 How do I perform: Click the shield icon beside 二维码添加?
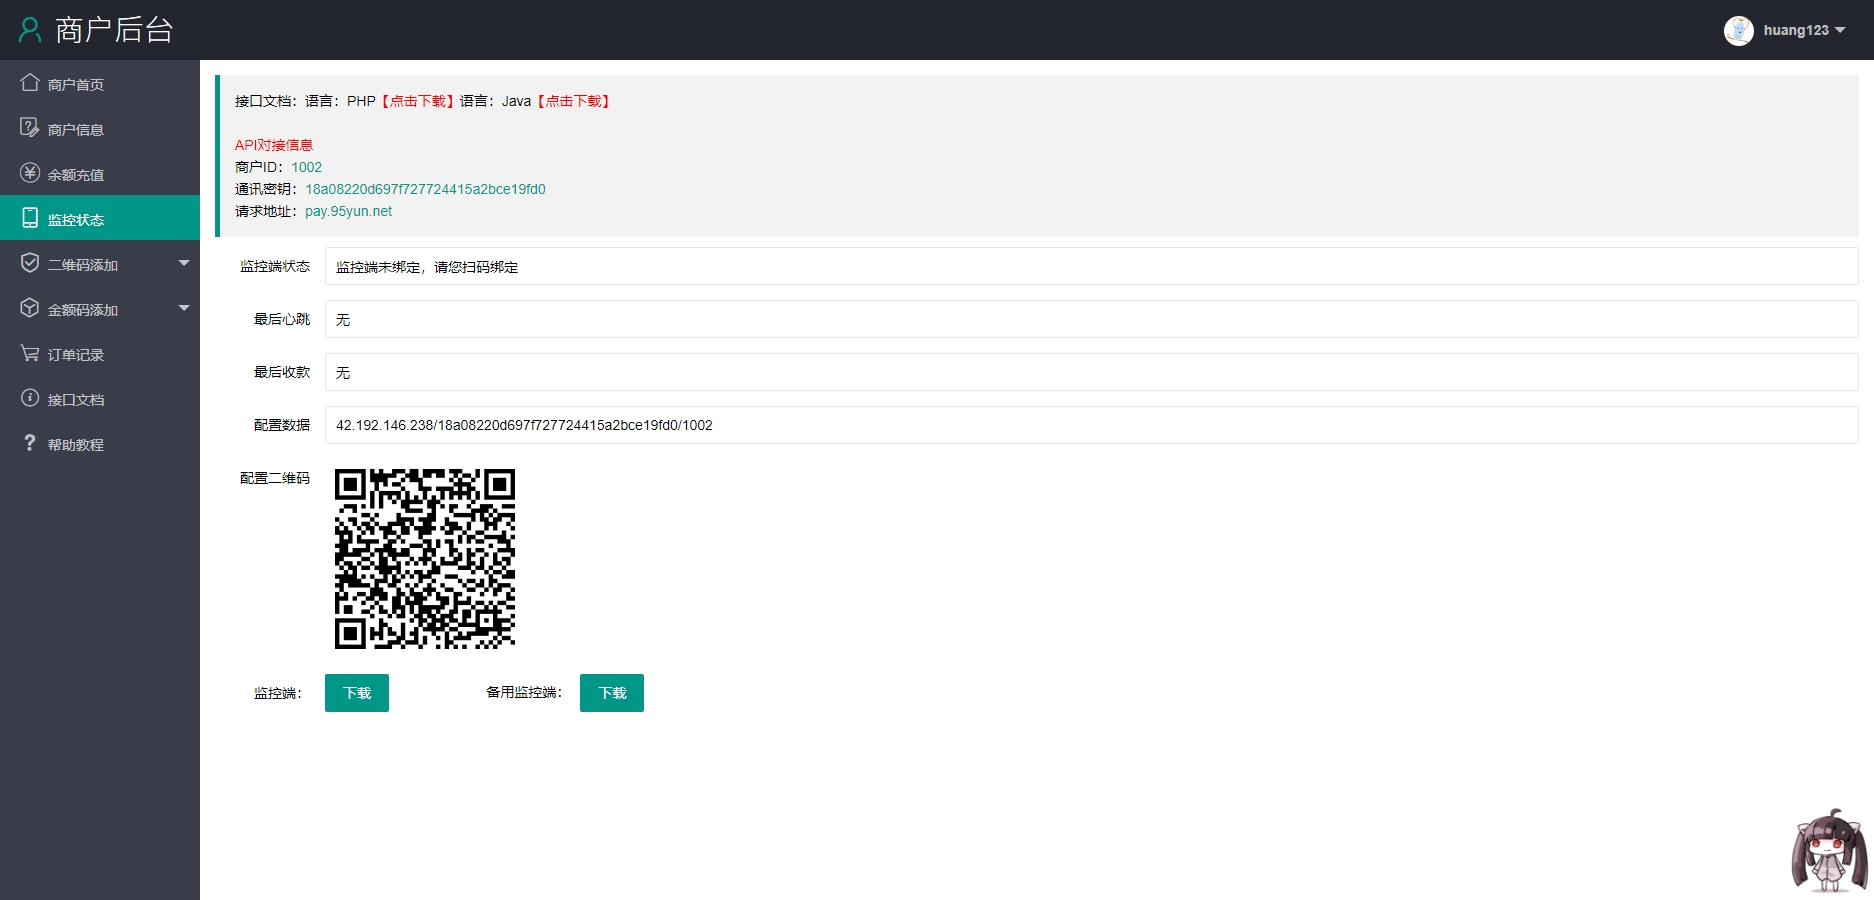[30, 263]
